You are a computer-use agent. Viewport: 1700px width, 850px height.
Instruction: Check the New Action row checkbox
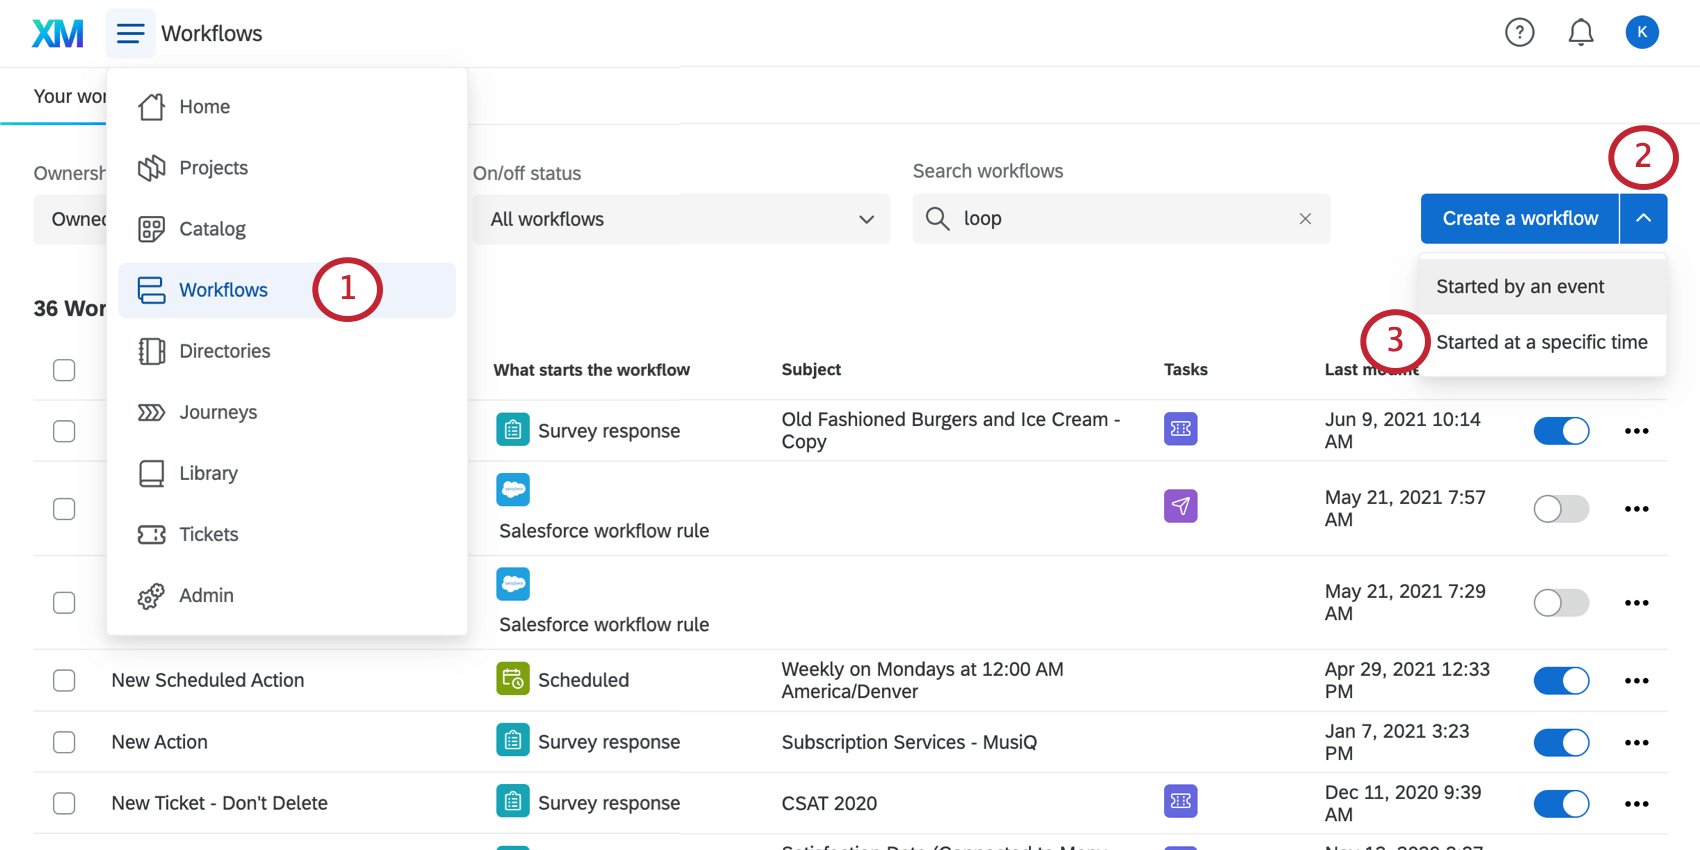[64, 742]
